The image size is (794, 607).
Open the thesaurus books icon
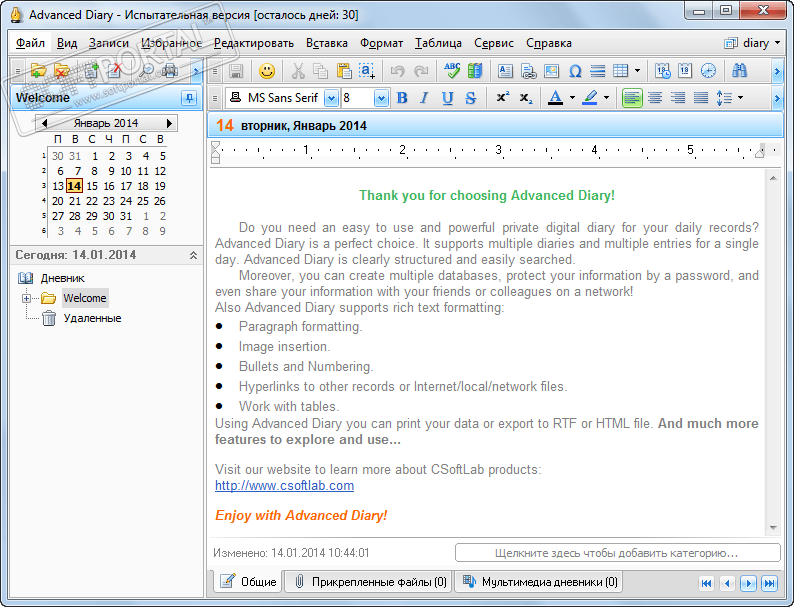pos(475,71)
